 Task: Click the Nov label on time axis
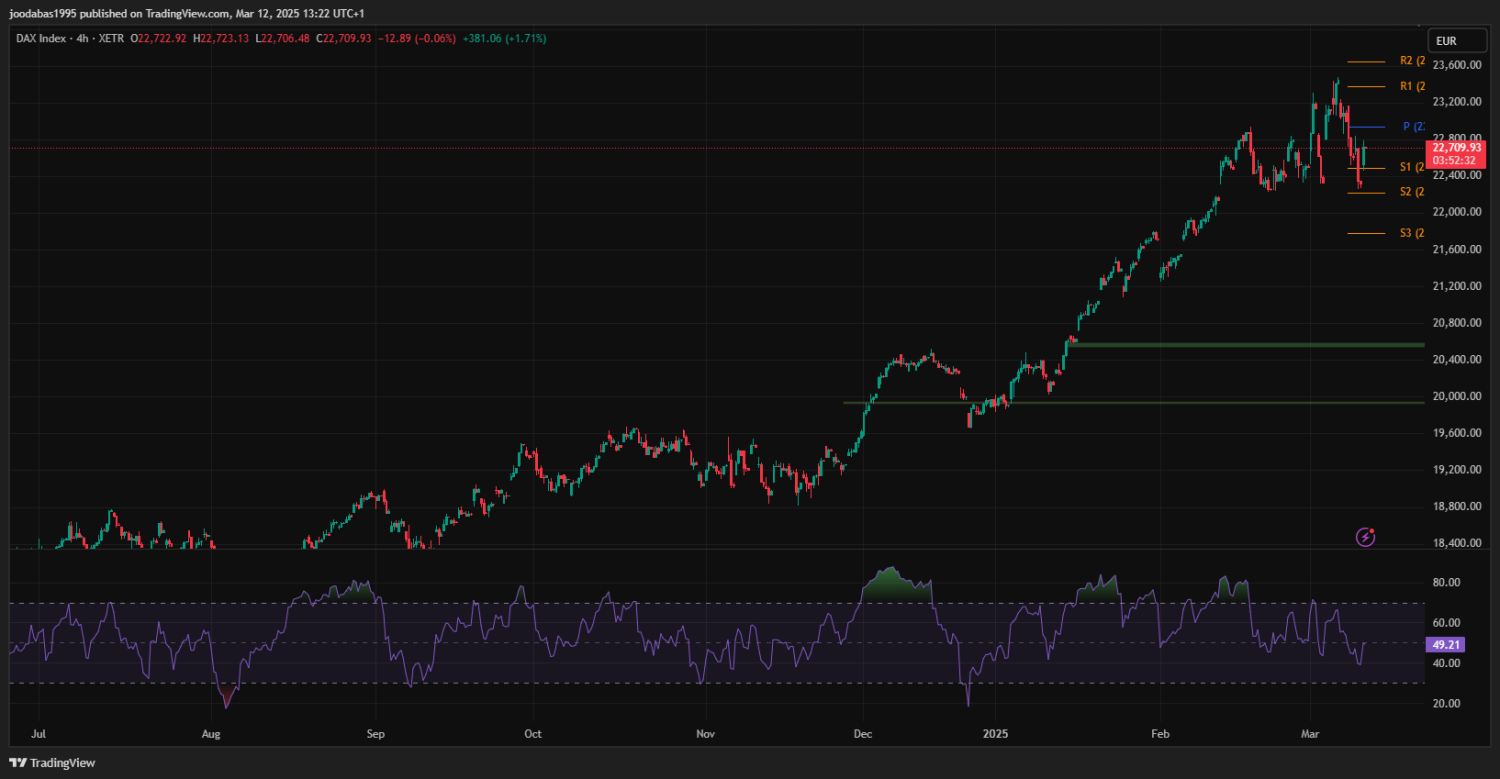click(x=706, y=733)
